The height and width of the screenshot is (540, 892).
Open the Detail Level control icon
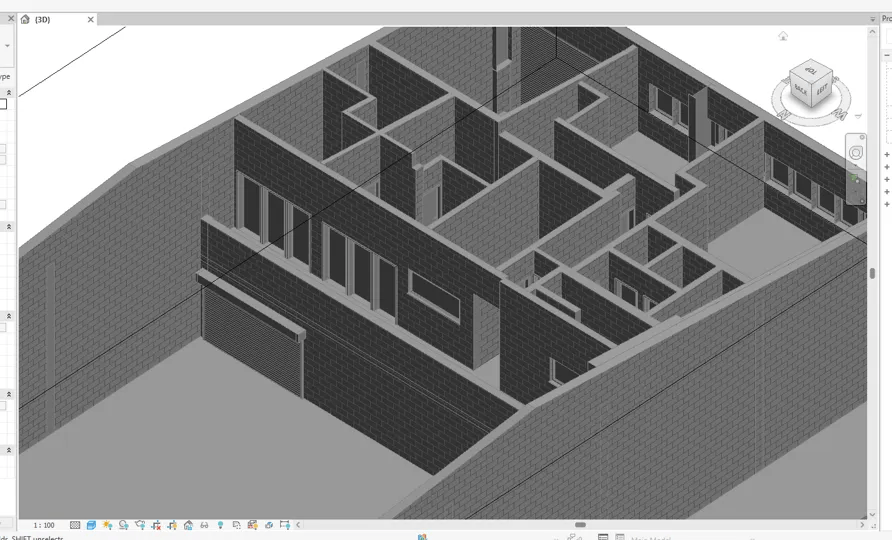click(x=75, y=525)
